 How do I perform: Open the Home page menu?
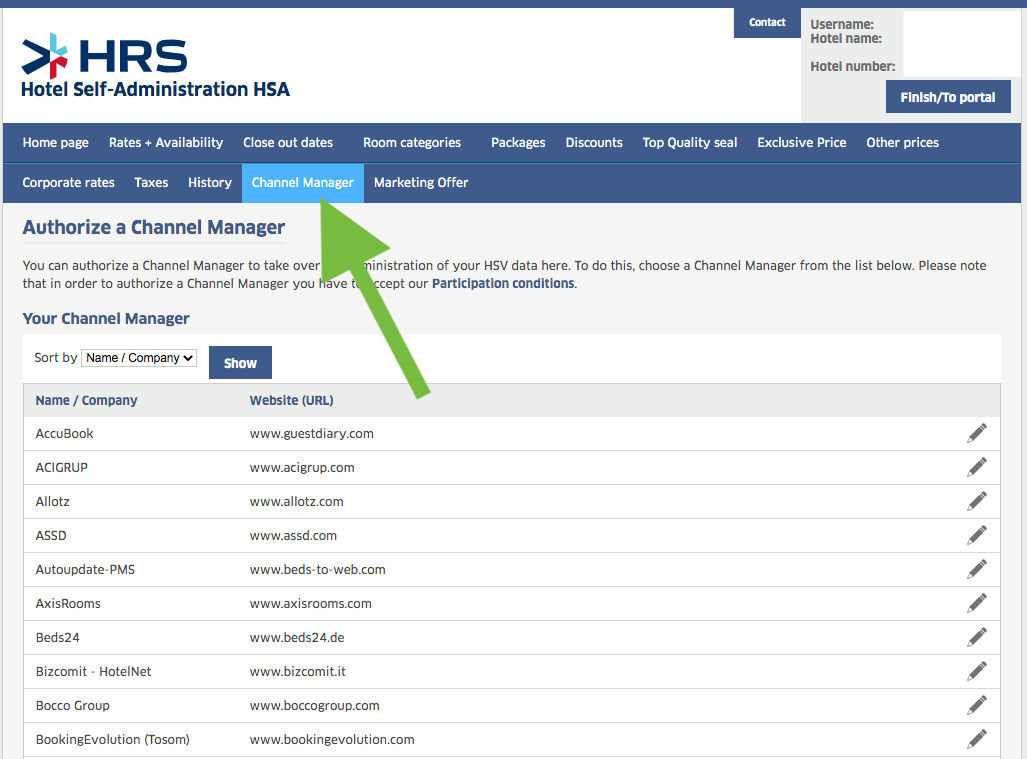click(x=56, y=143)
